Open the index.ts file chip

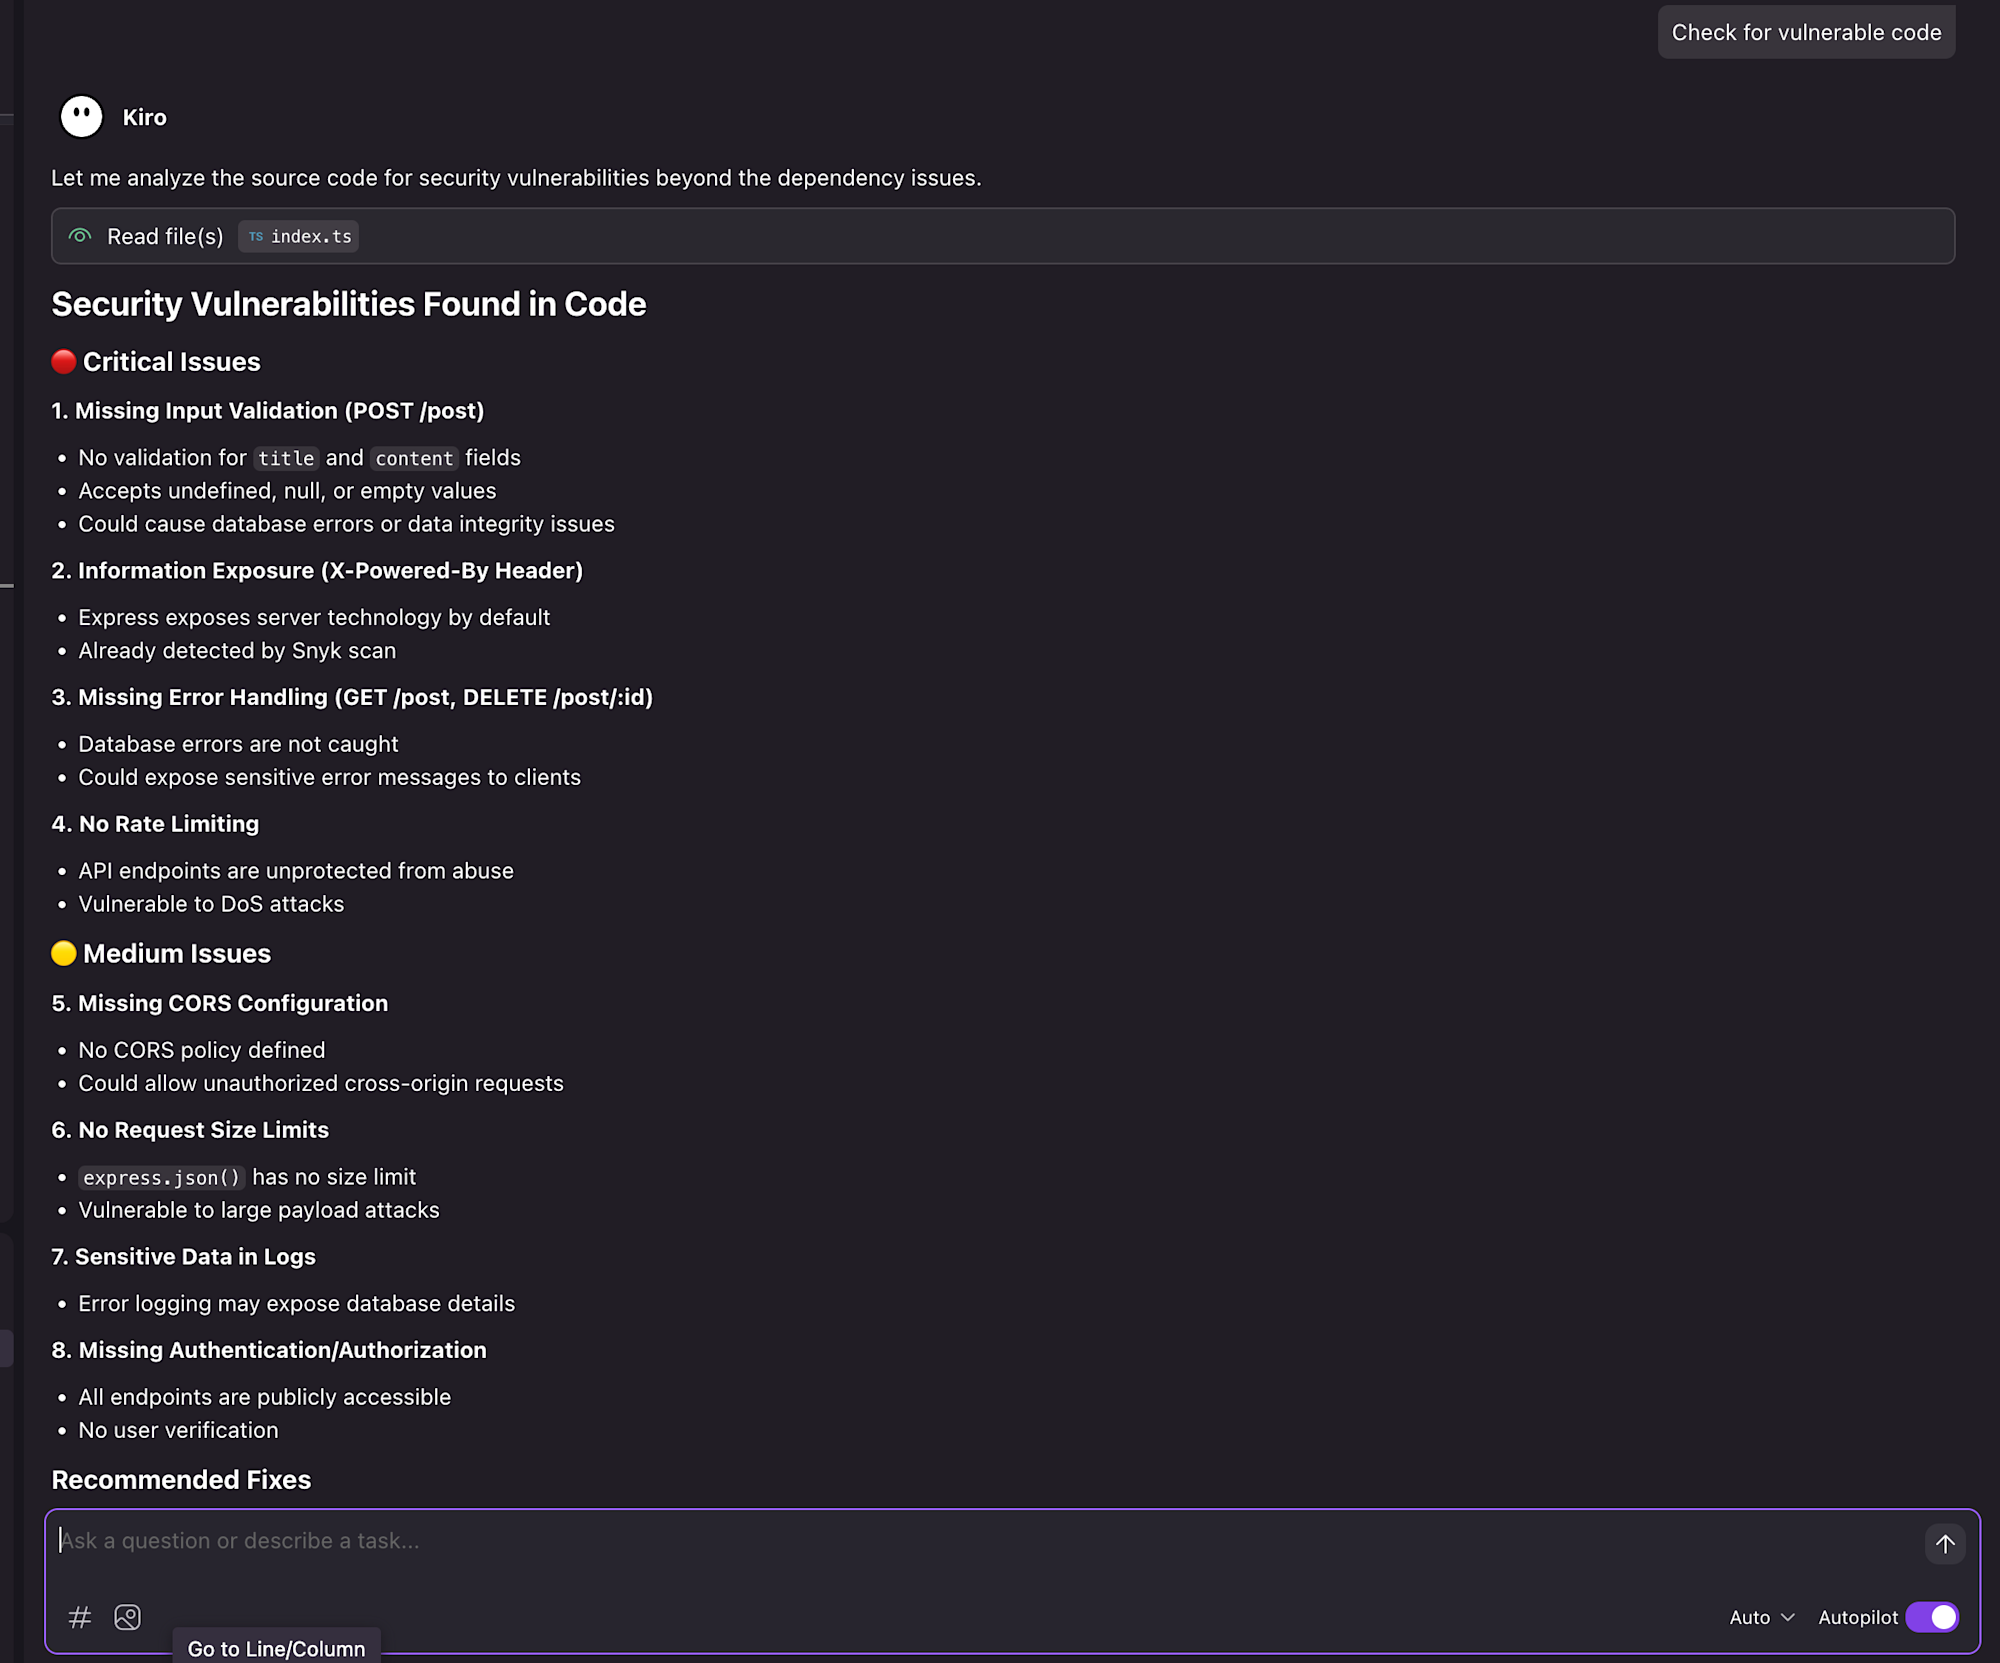[299, 237]
